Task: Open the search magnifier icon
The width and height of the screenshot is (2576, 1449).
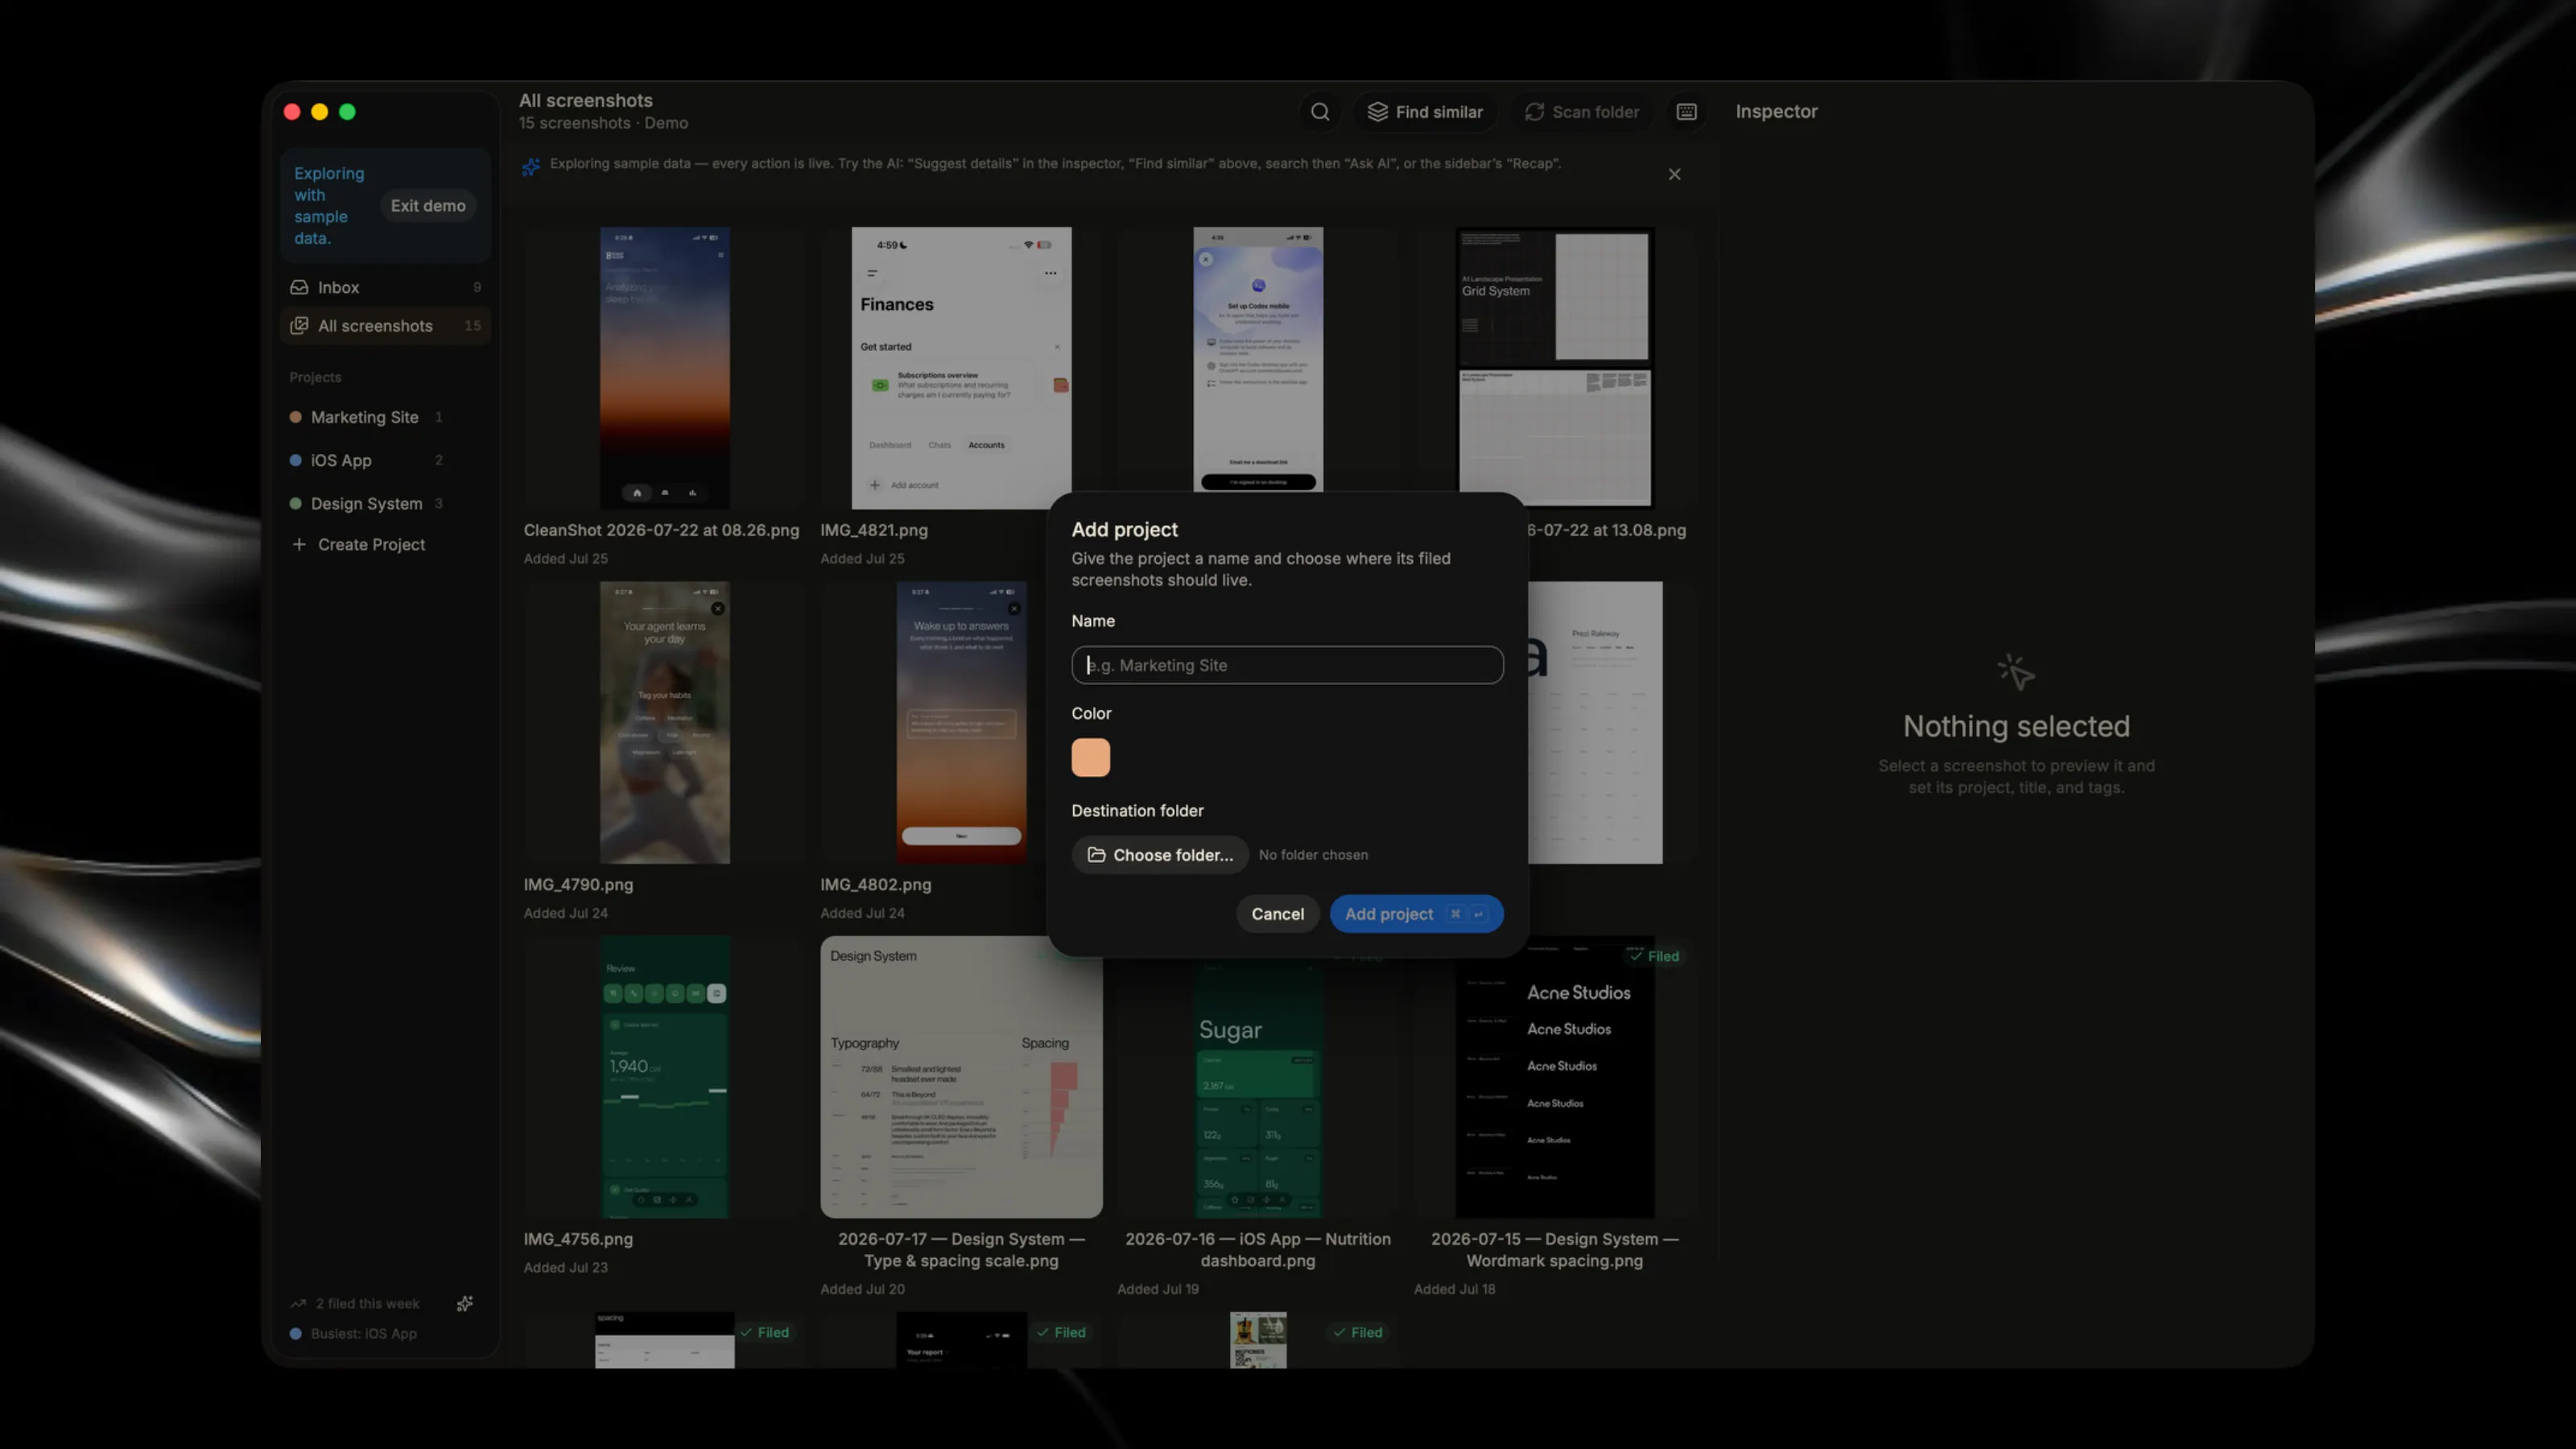Action: pyautogui.click(x=1320, y=112)
